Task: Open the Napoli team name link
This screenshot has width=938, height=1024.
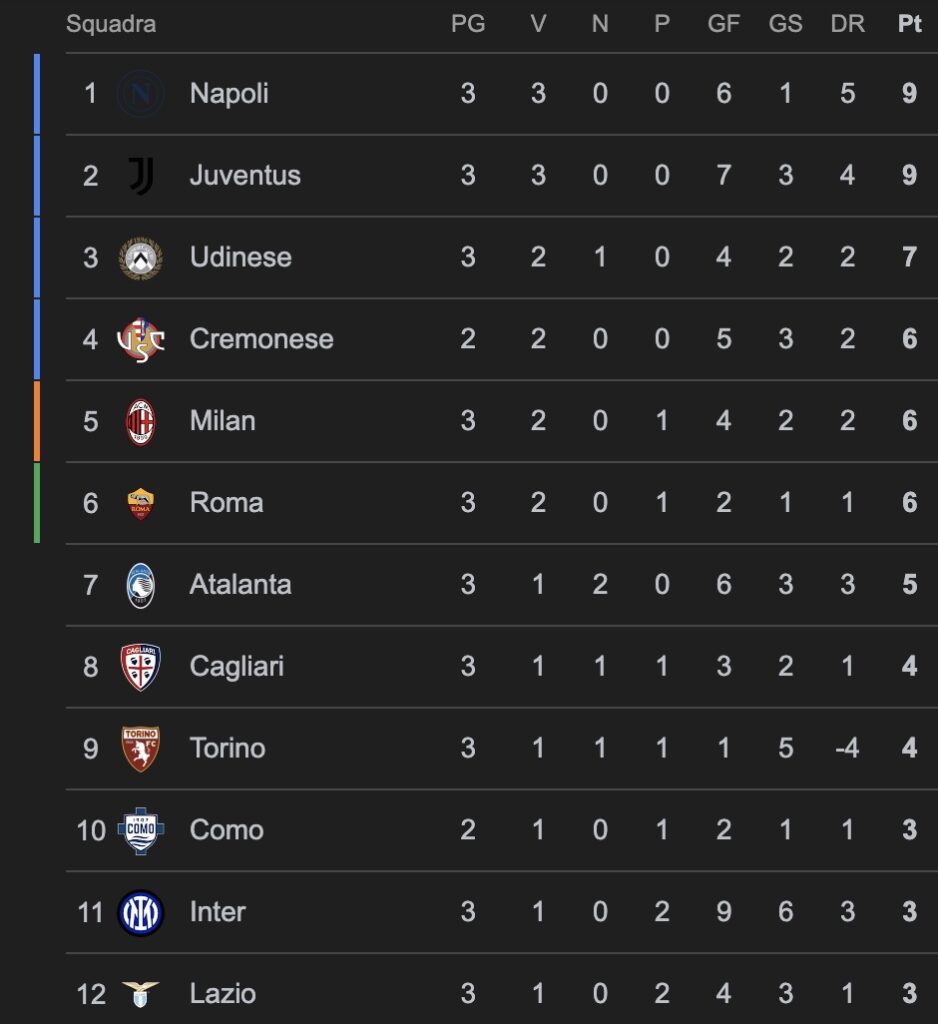Action: tap(229, 94)
